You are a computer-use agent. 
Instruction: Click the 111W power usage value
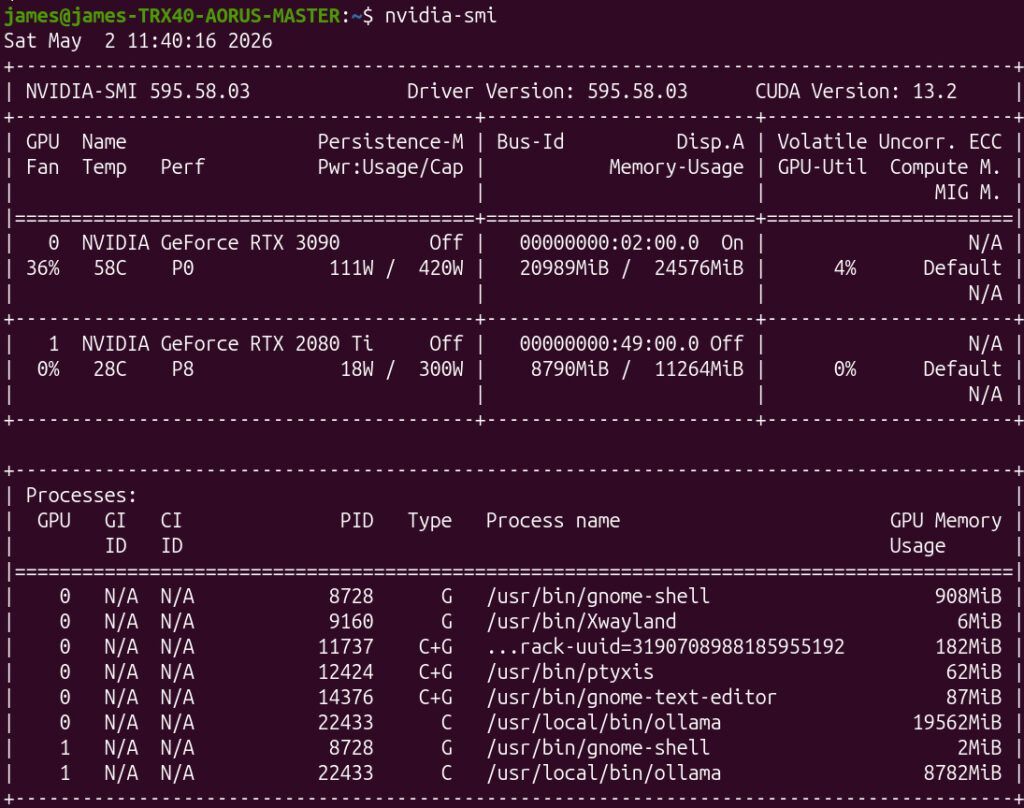351,268
